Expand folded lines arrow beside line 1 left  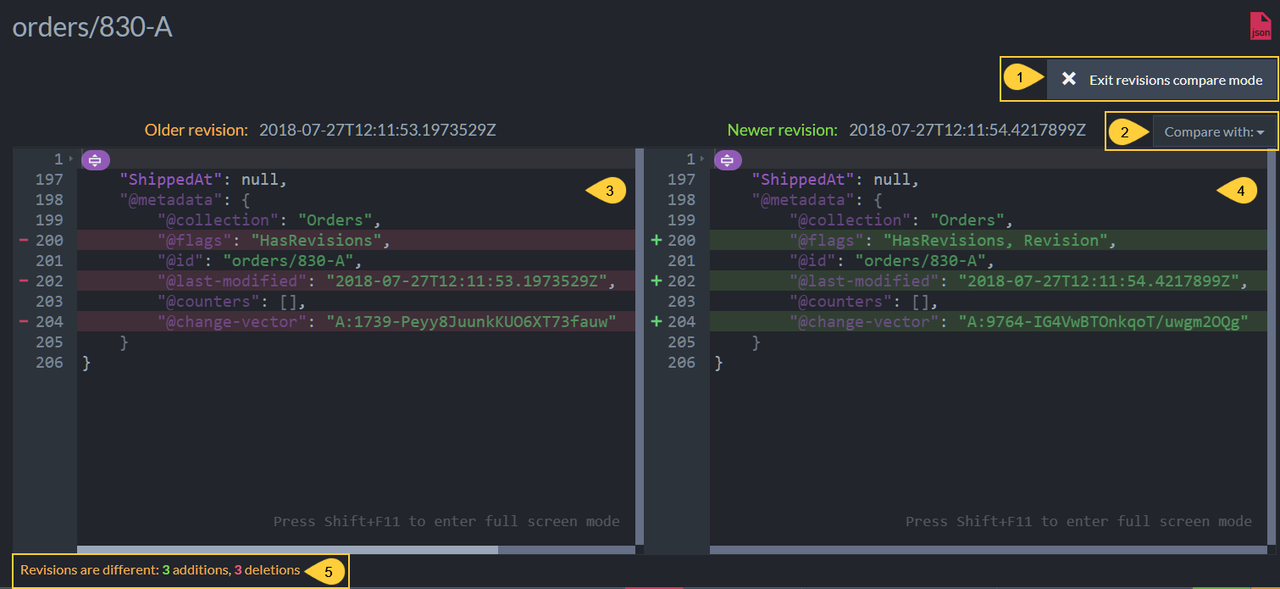[x=71, y=159]
